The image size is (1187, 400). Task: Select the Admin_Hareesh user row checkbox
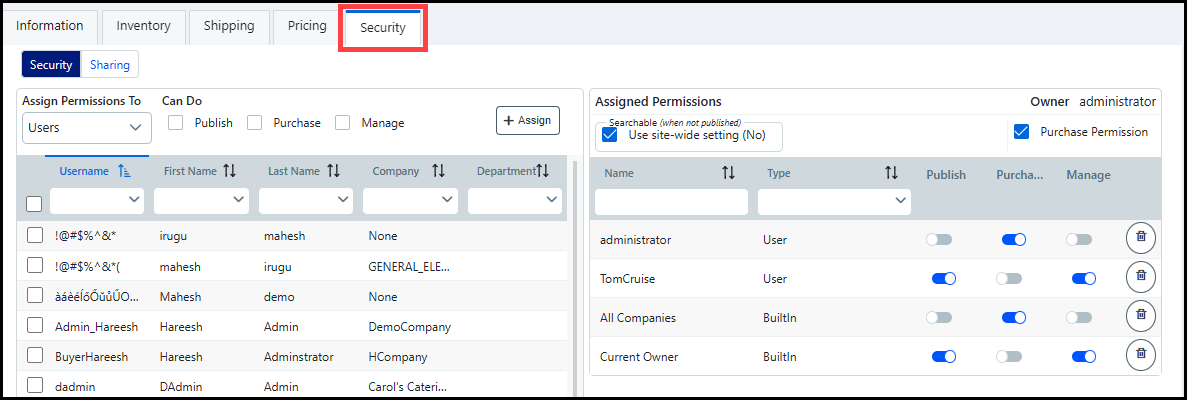35,326
